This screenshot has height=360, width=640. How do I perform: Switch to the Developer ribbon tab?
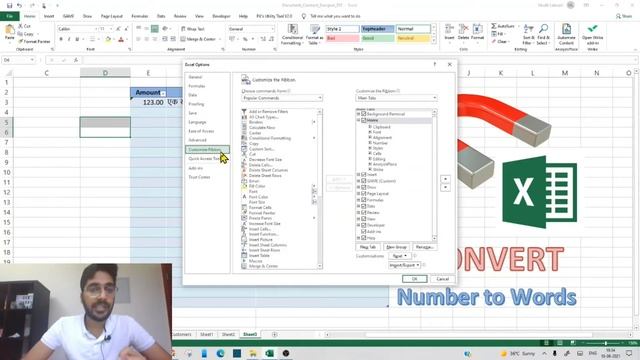click(x=221, y=16)
